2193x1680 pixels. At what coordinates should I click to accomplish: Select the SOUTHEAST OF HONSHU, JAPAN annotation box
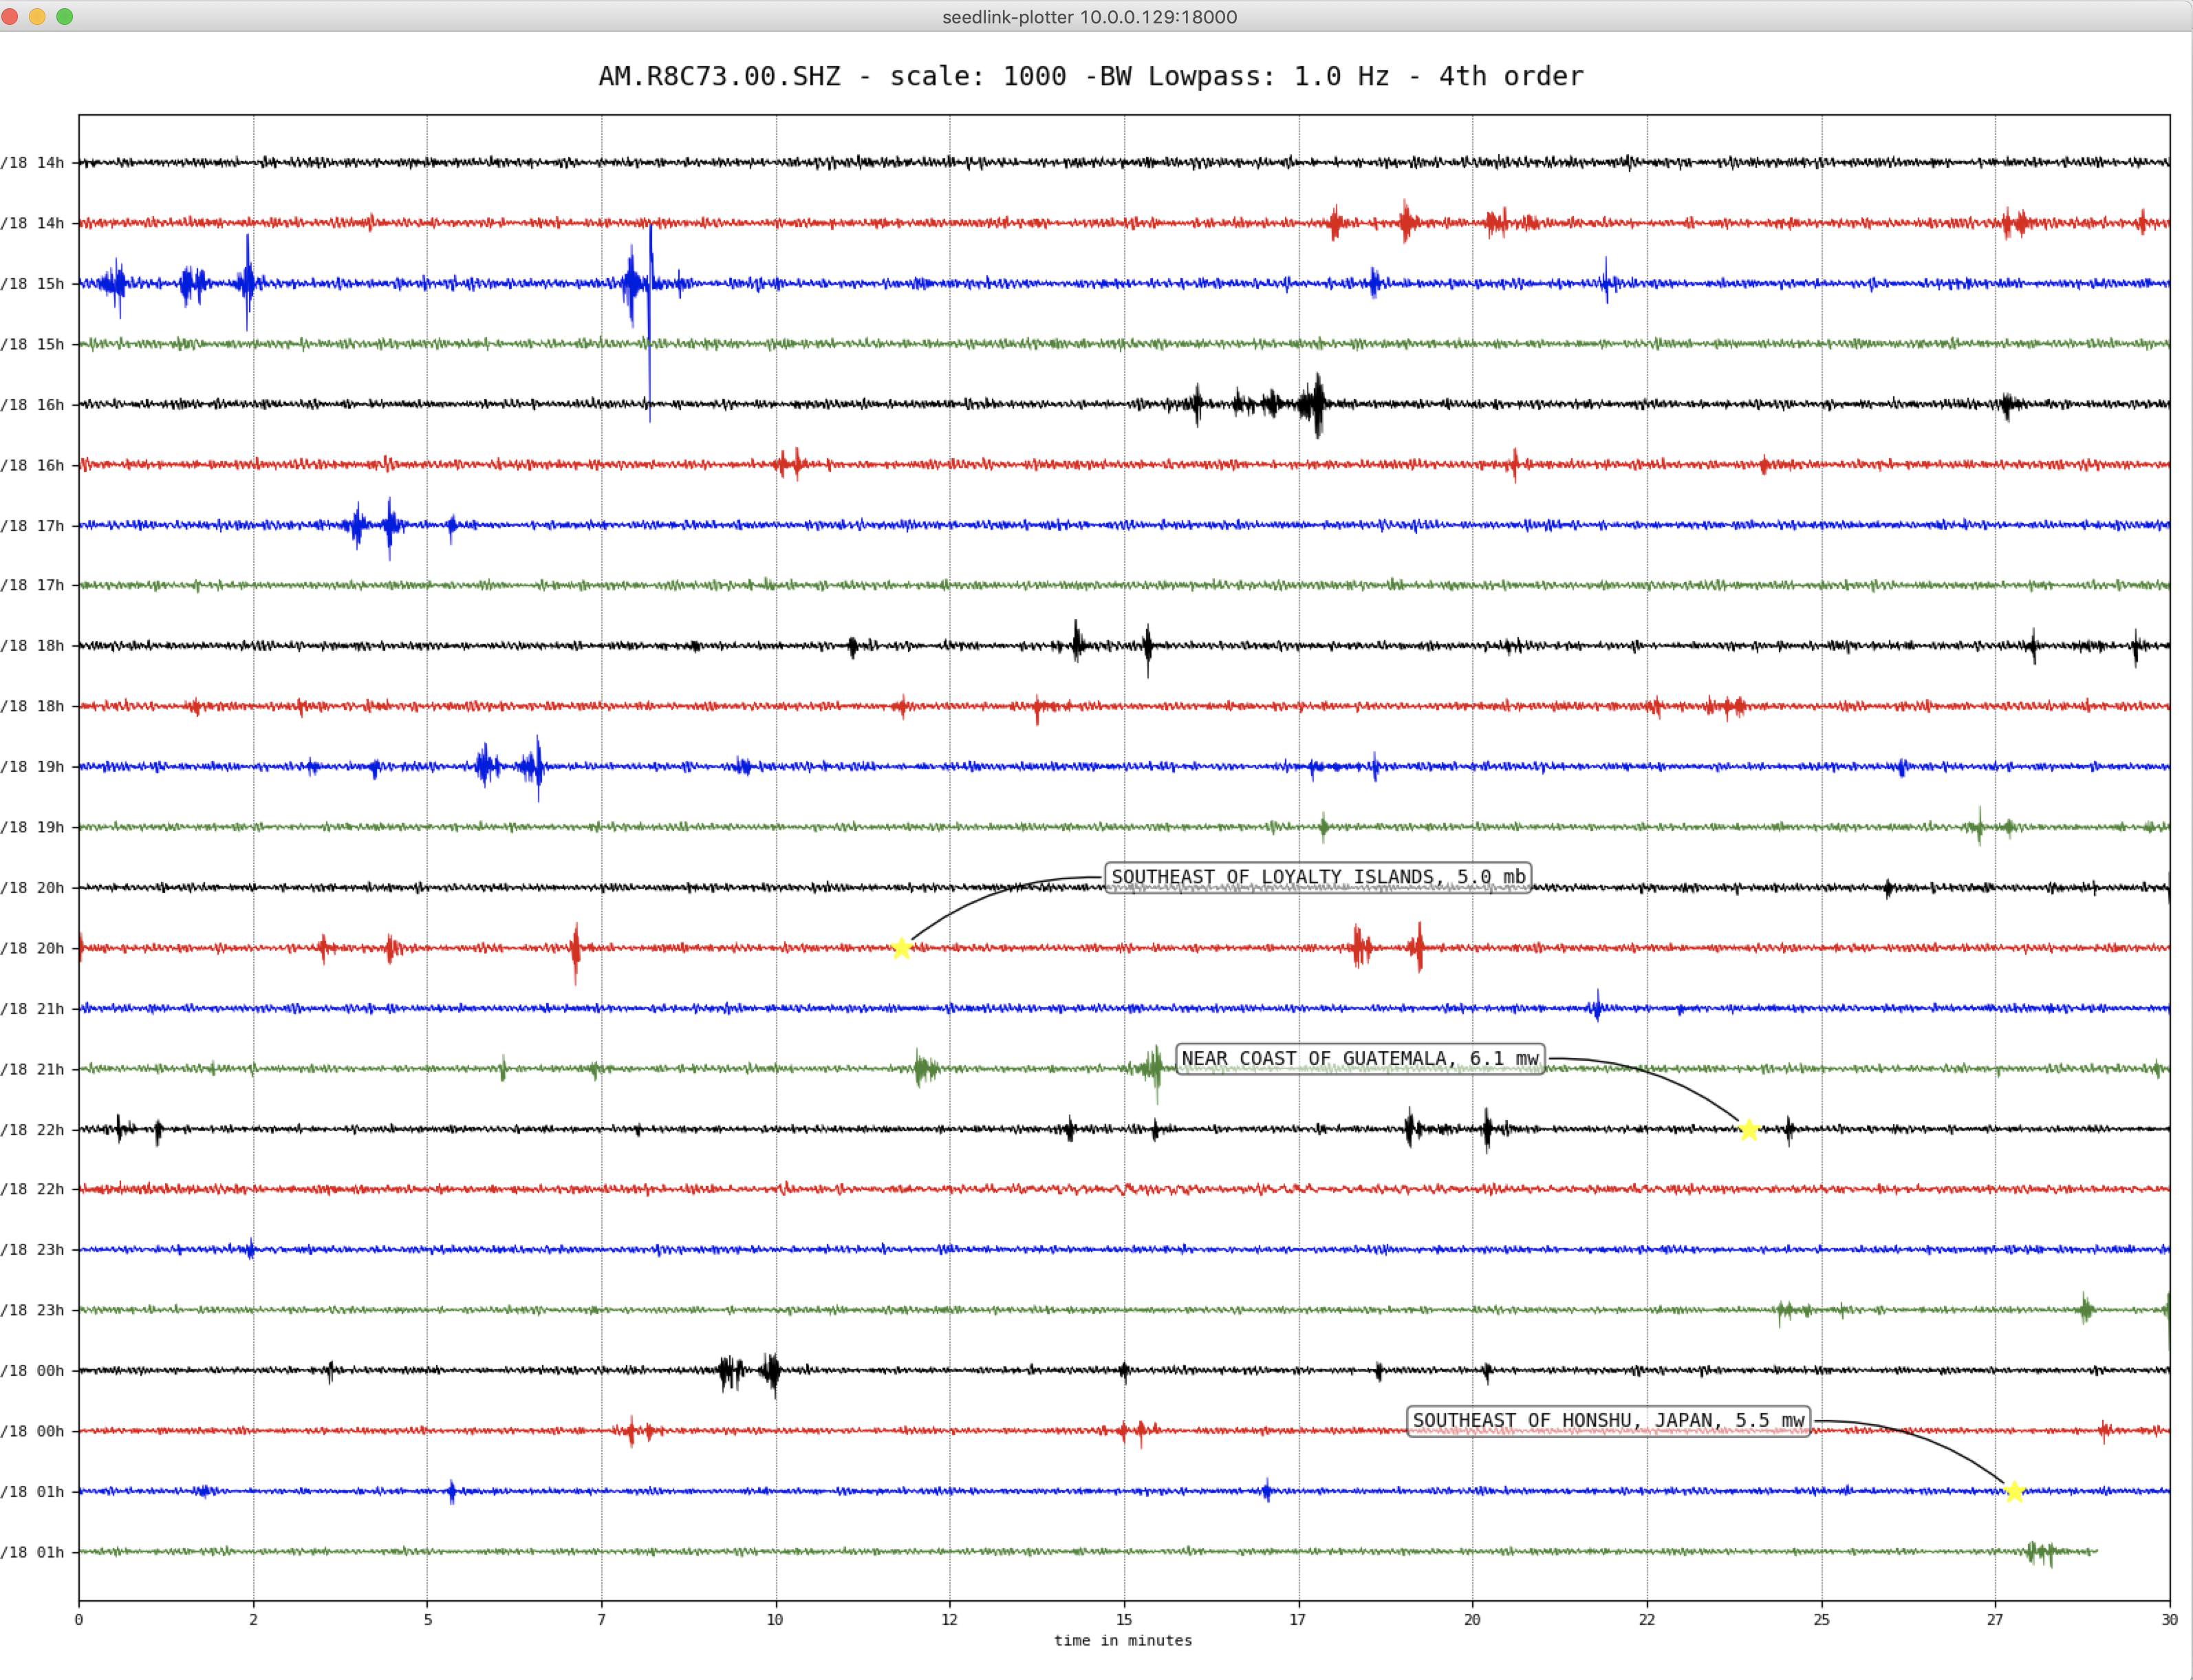click(x=1608, y=1420)
